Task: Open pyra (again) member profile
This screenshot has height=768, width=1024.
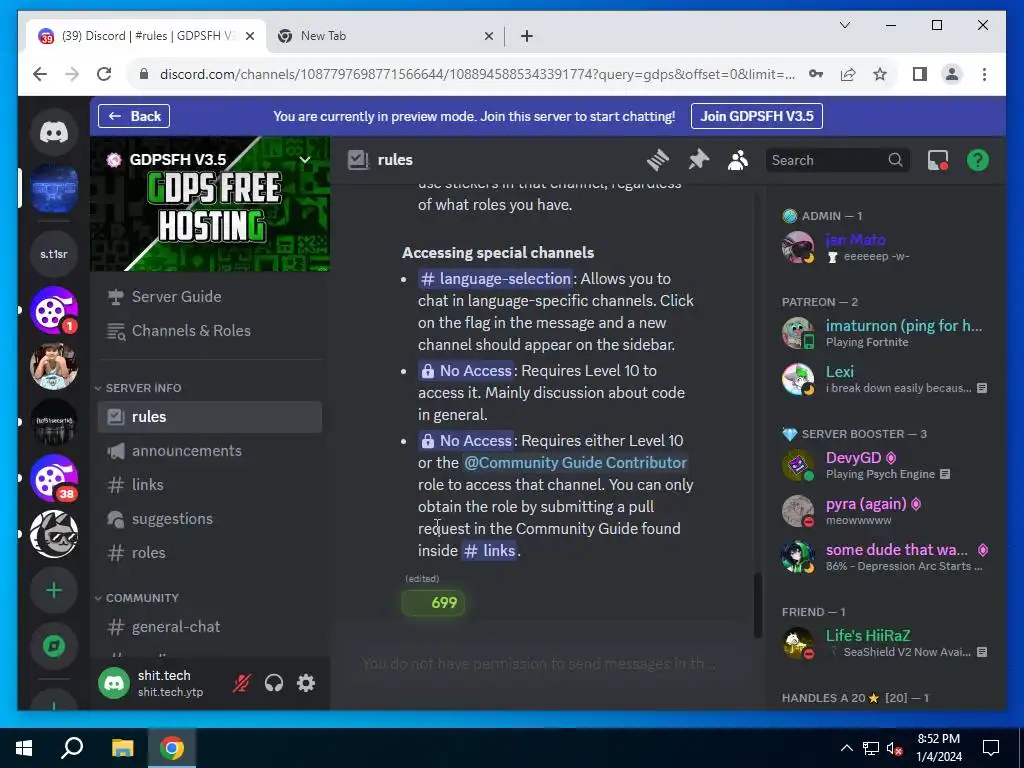Action: pyautogui.click(x=886, y=511)
